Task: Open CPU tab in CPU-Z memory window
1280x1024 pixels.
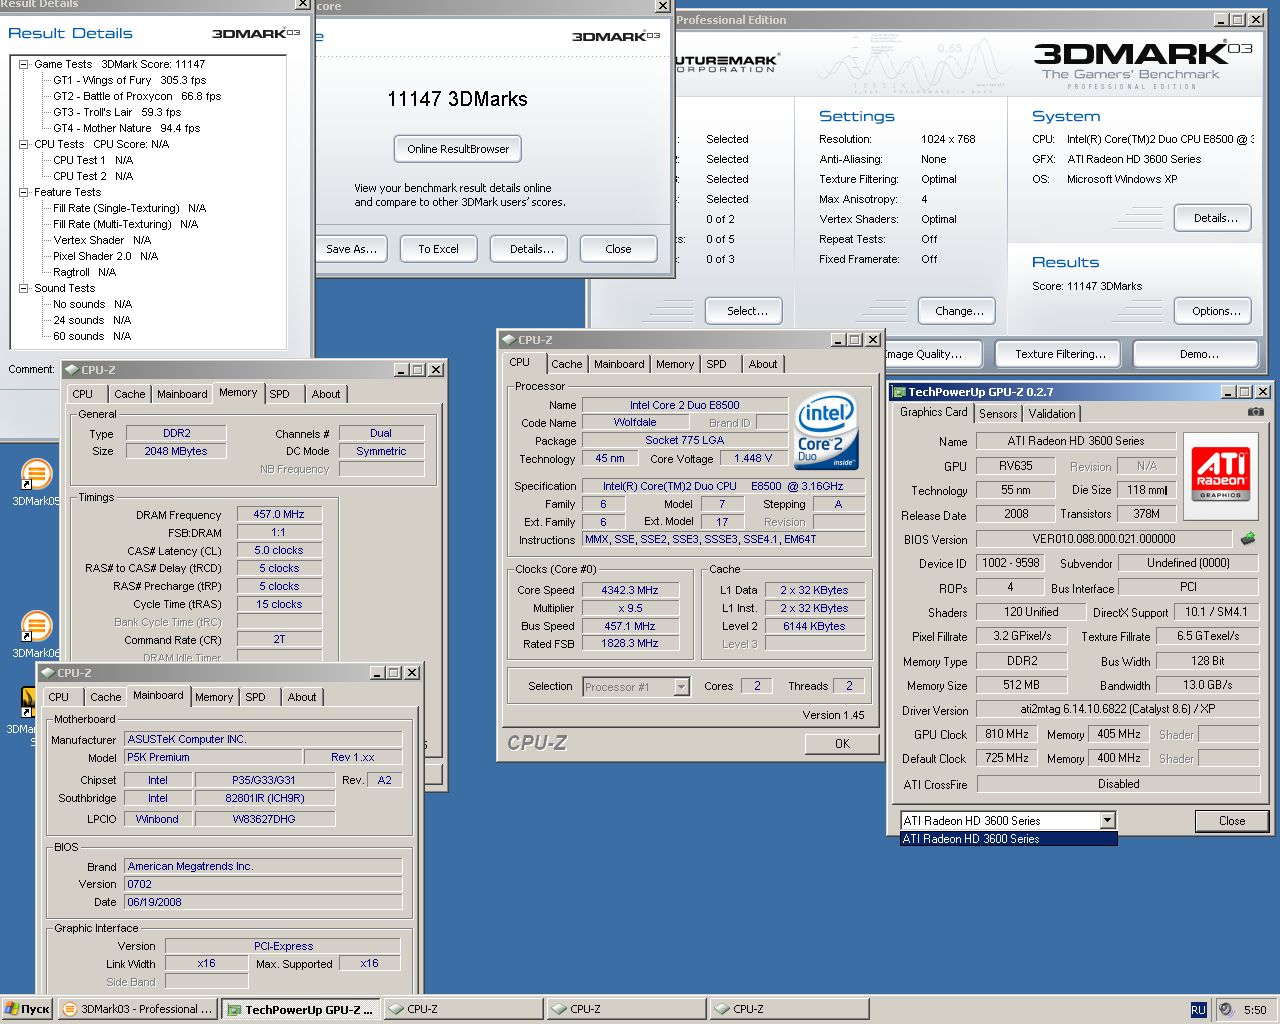Action: click(x=83, y=394)
